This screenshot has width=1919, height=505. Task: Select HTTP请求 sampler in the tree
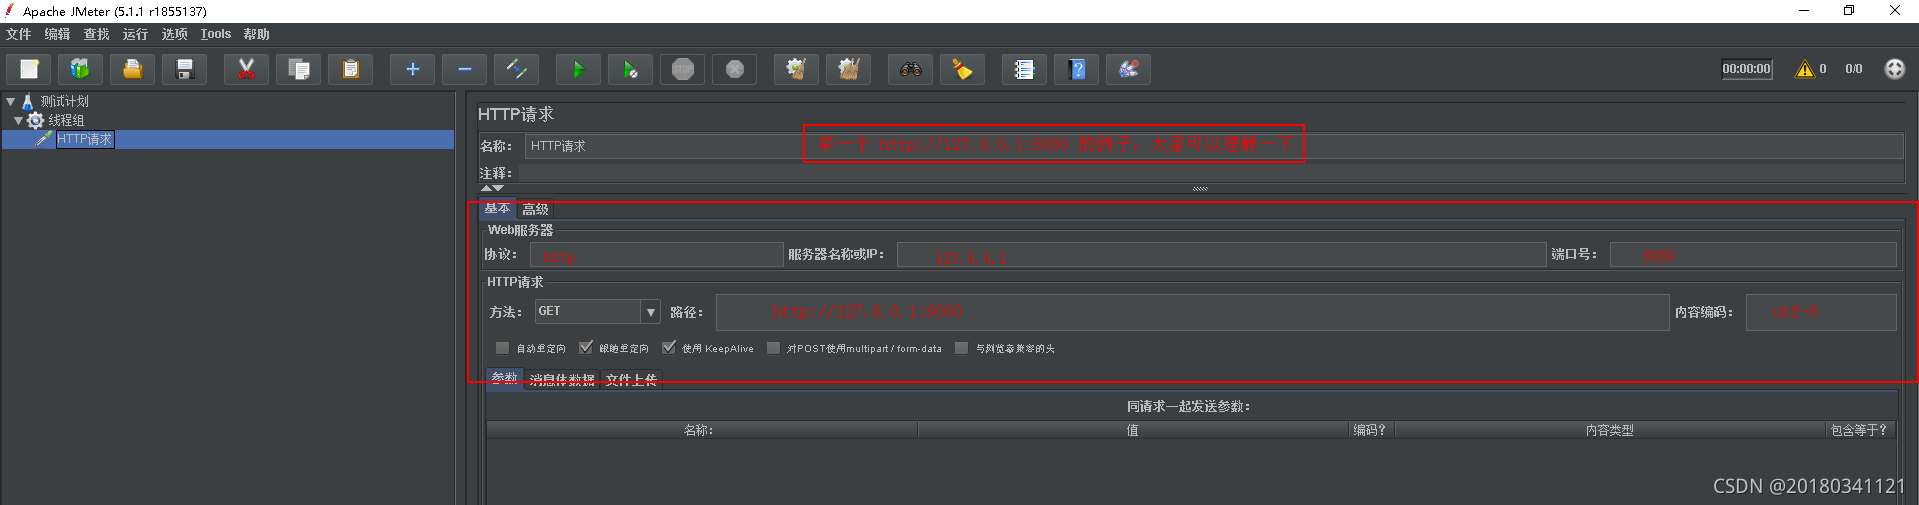85,139
